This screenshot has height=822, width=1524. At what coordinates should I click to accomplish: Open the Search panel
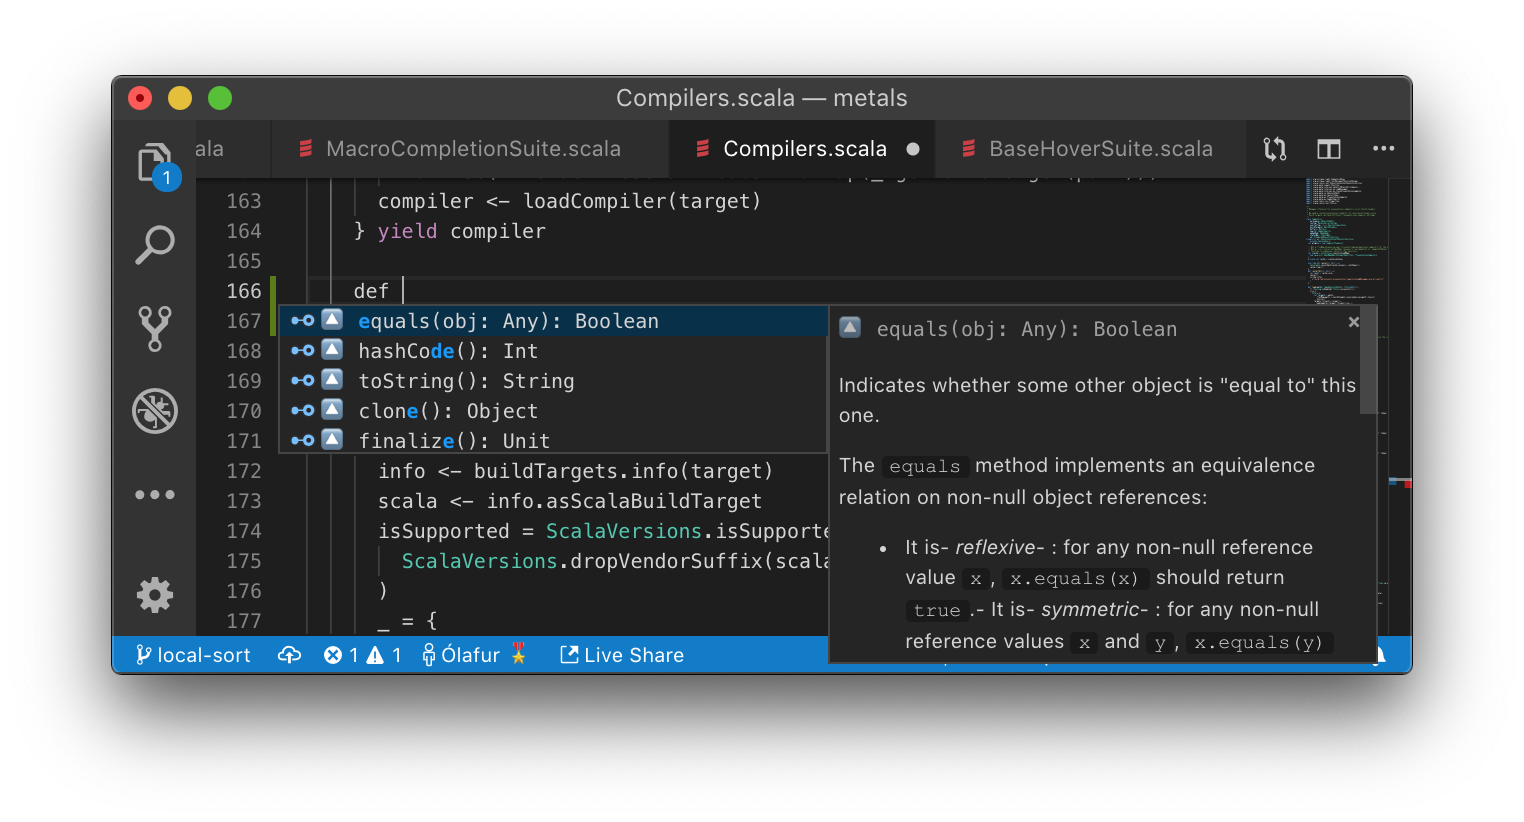[155, 244]
